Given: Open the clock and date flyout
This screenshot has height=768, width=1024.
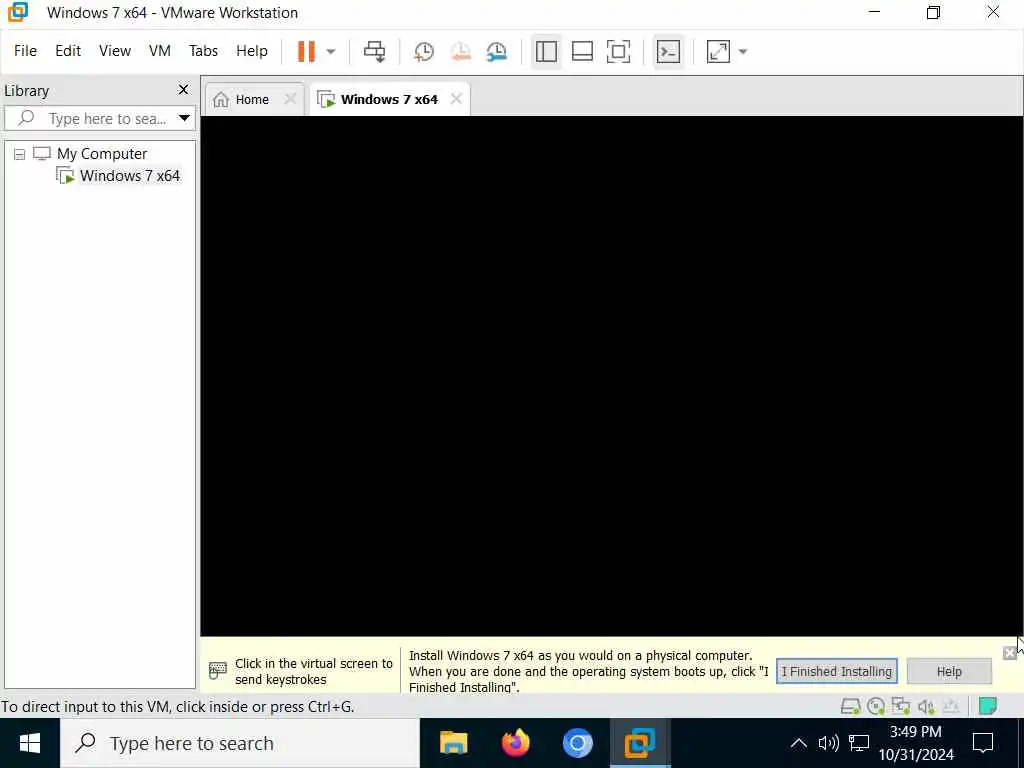Looking at the screenshot, I should pyautogui.click(x=916, y=743).
